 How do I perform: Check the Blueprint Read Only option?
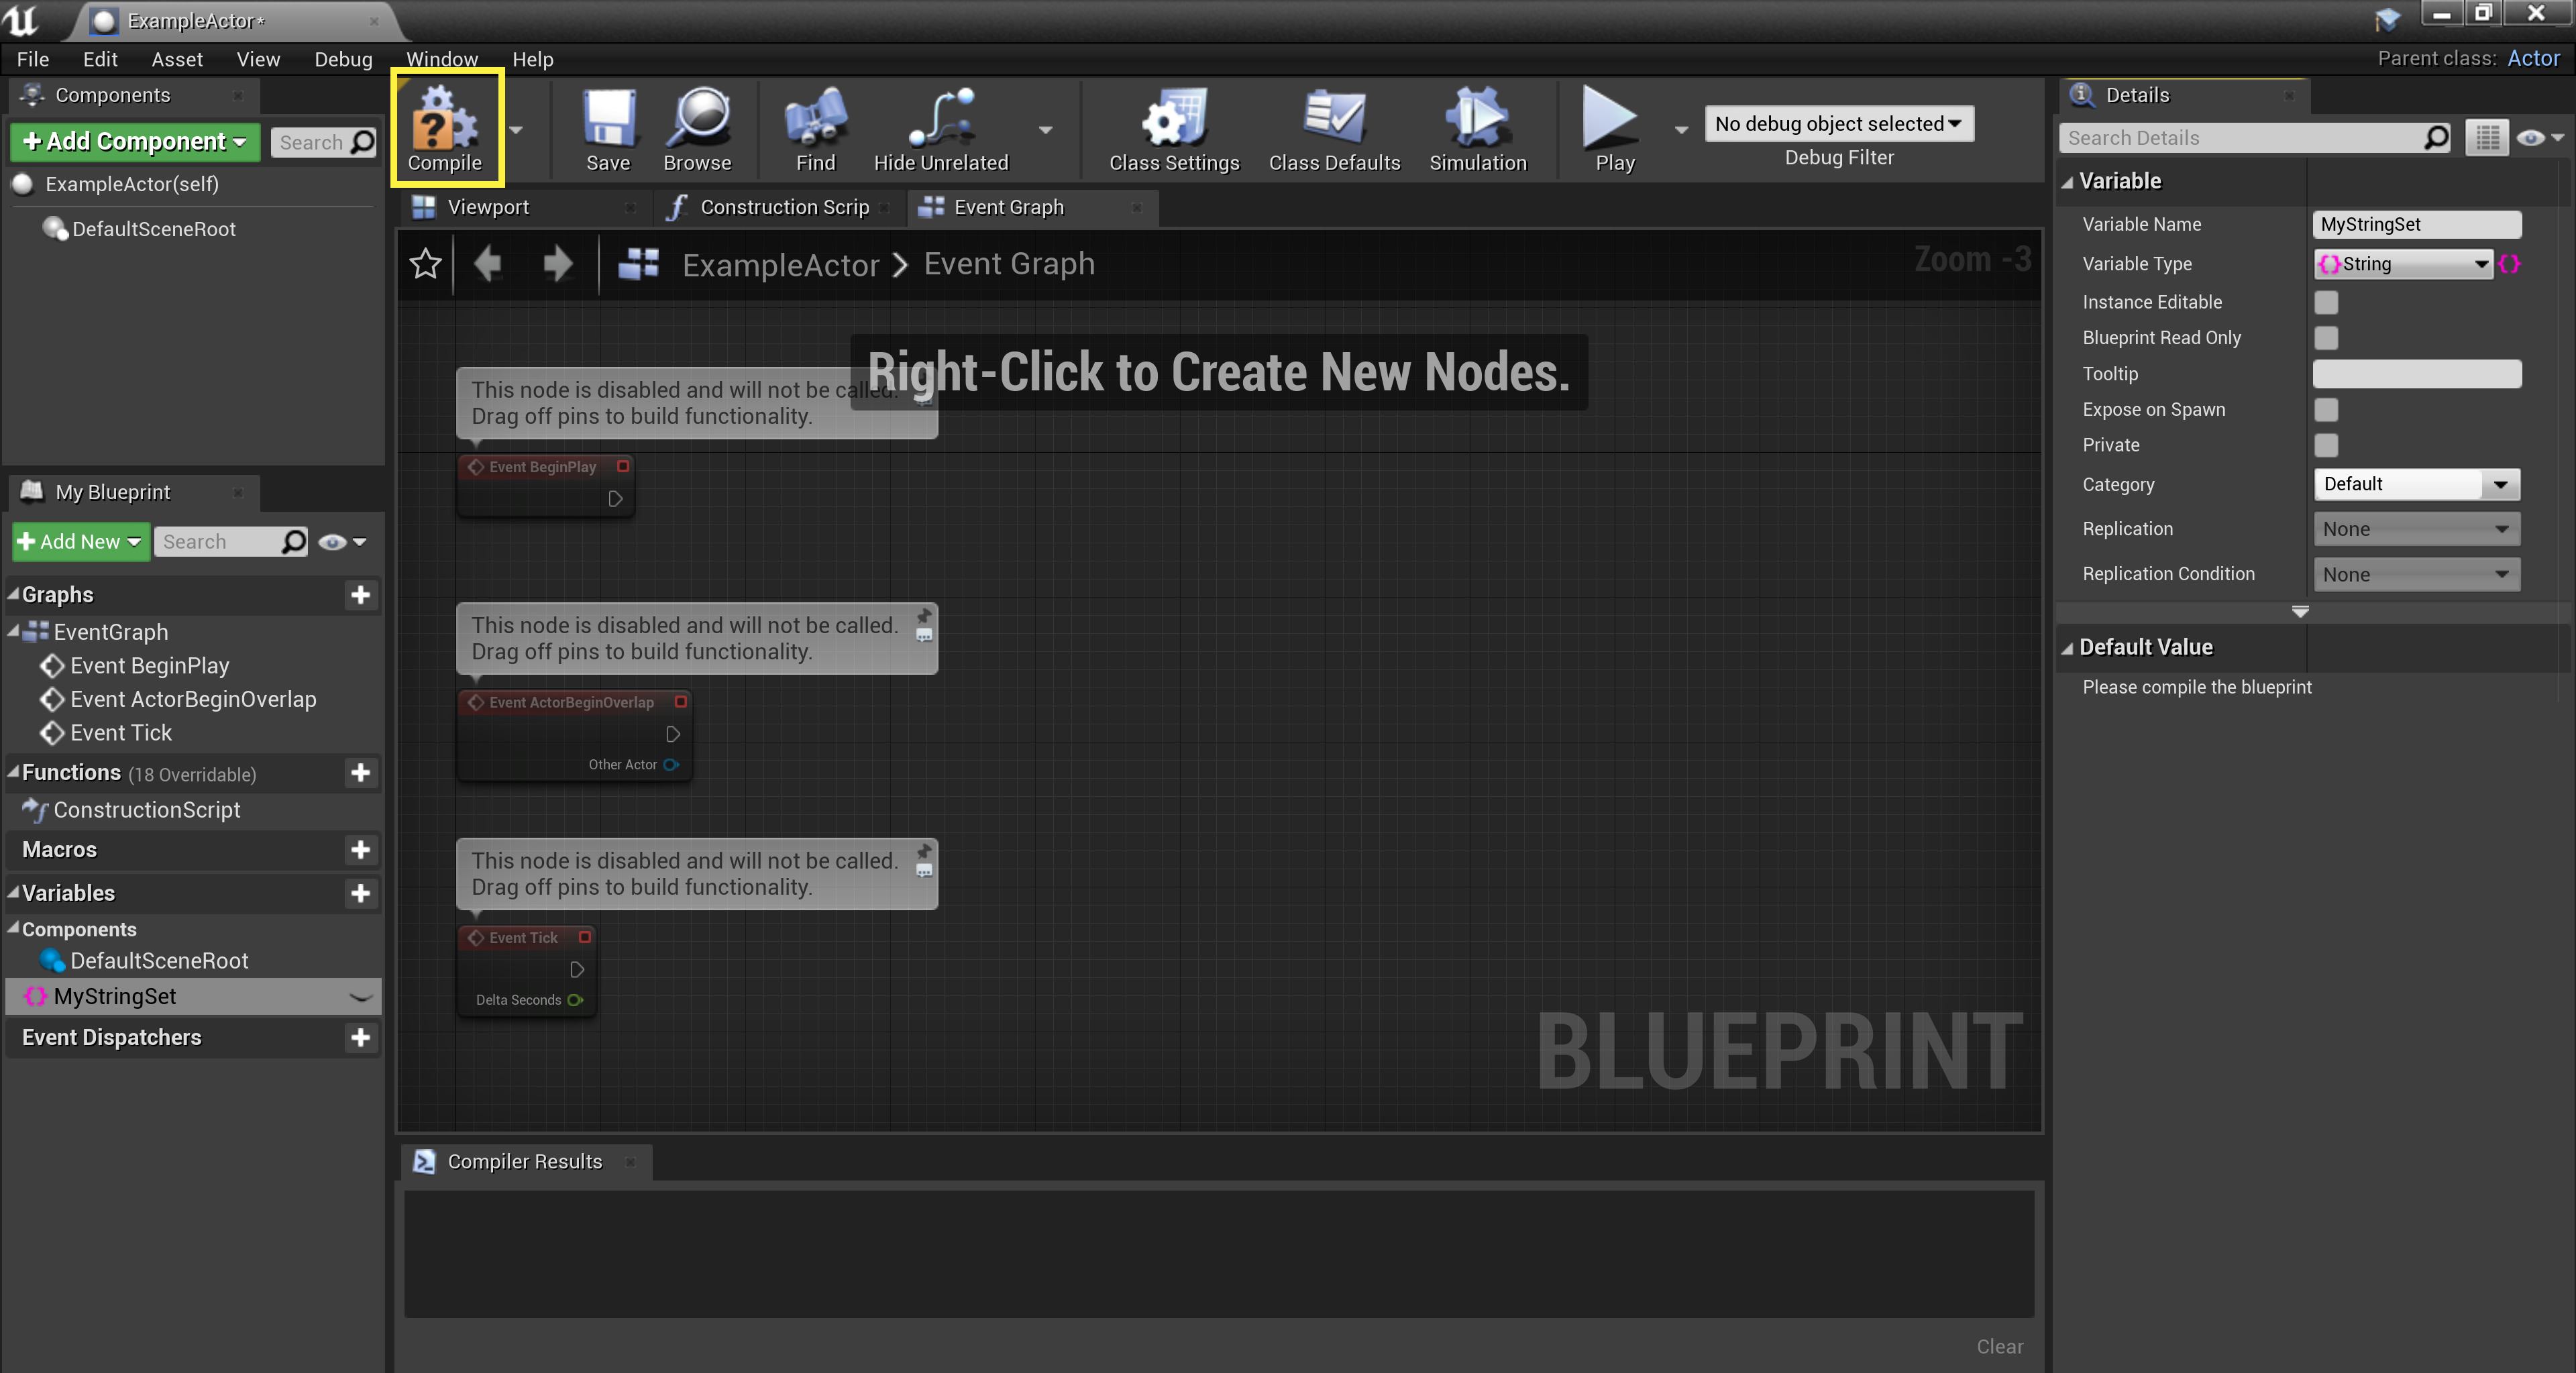pos(2327,338)
